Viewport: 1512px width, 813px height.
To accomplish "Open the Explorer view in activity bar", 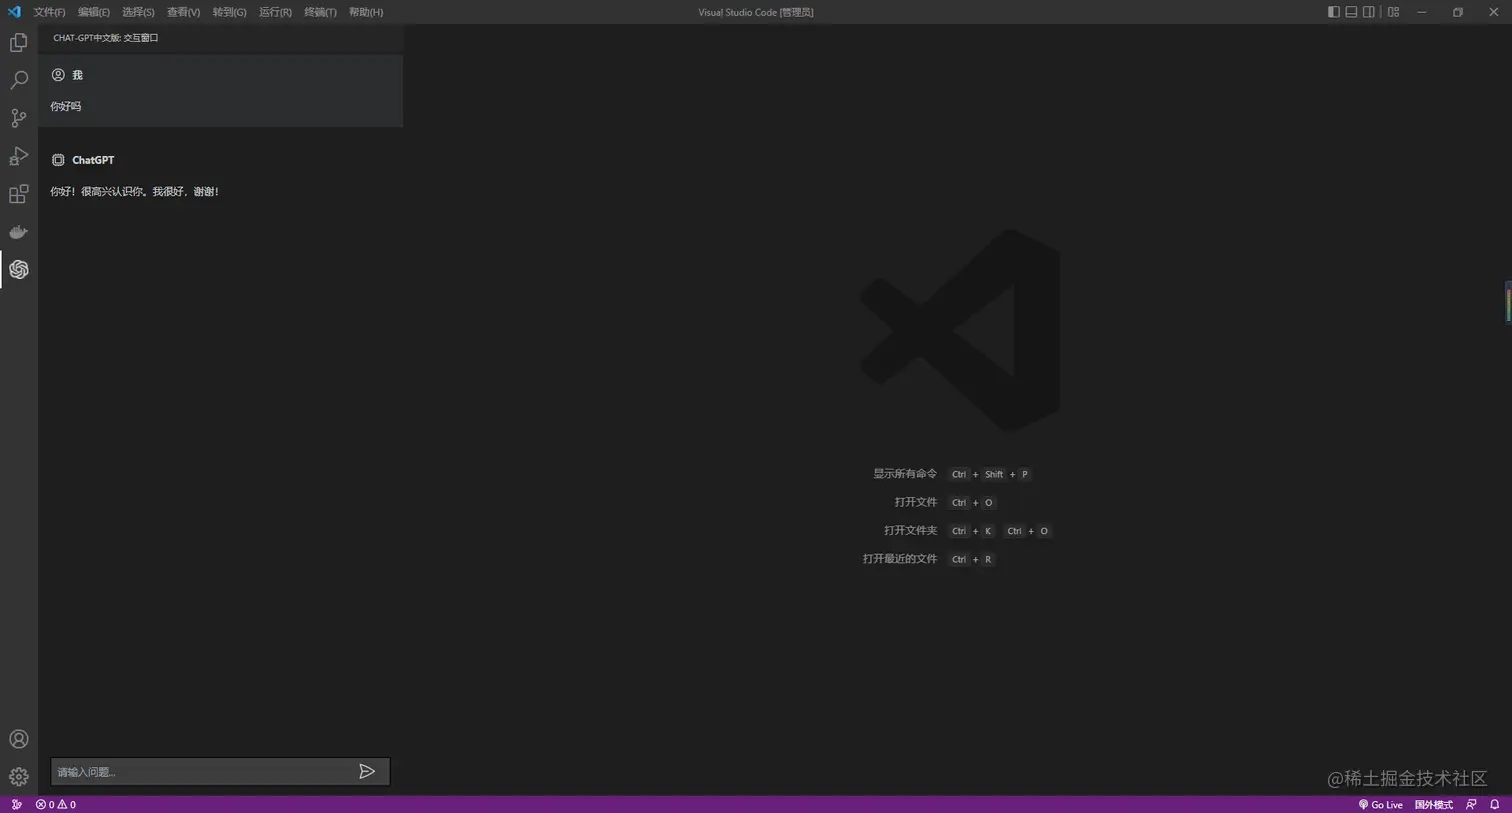I will [x=18, y=42].
